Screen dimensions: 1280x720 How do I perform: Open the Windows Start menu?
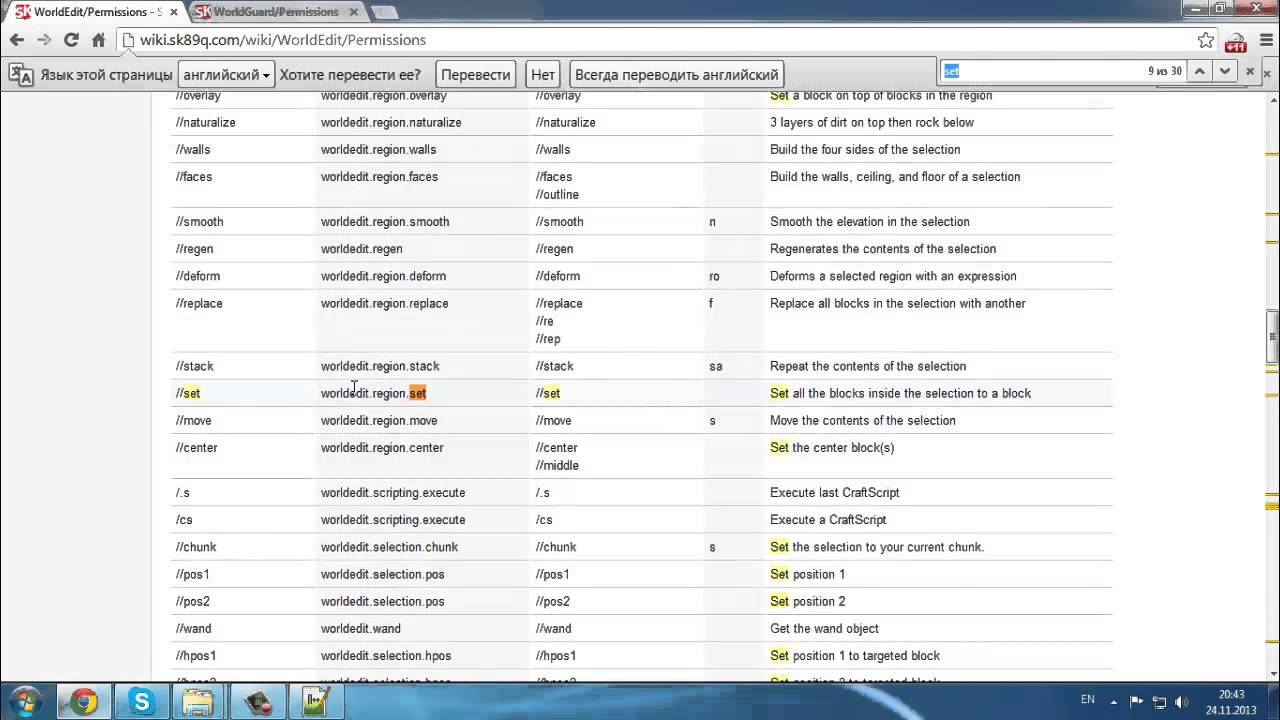click(24, 701)
